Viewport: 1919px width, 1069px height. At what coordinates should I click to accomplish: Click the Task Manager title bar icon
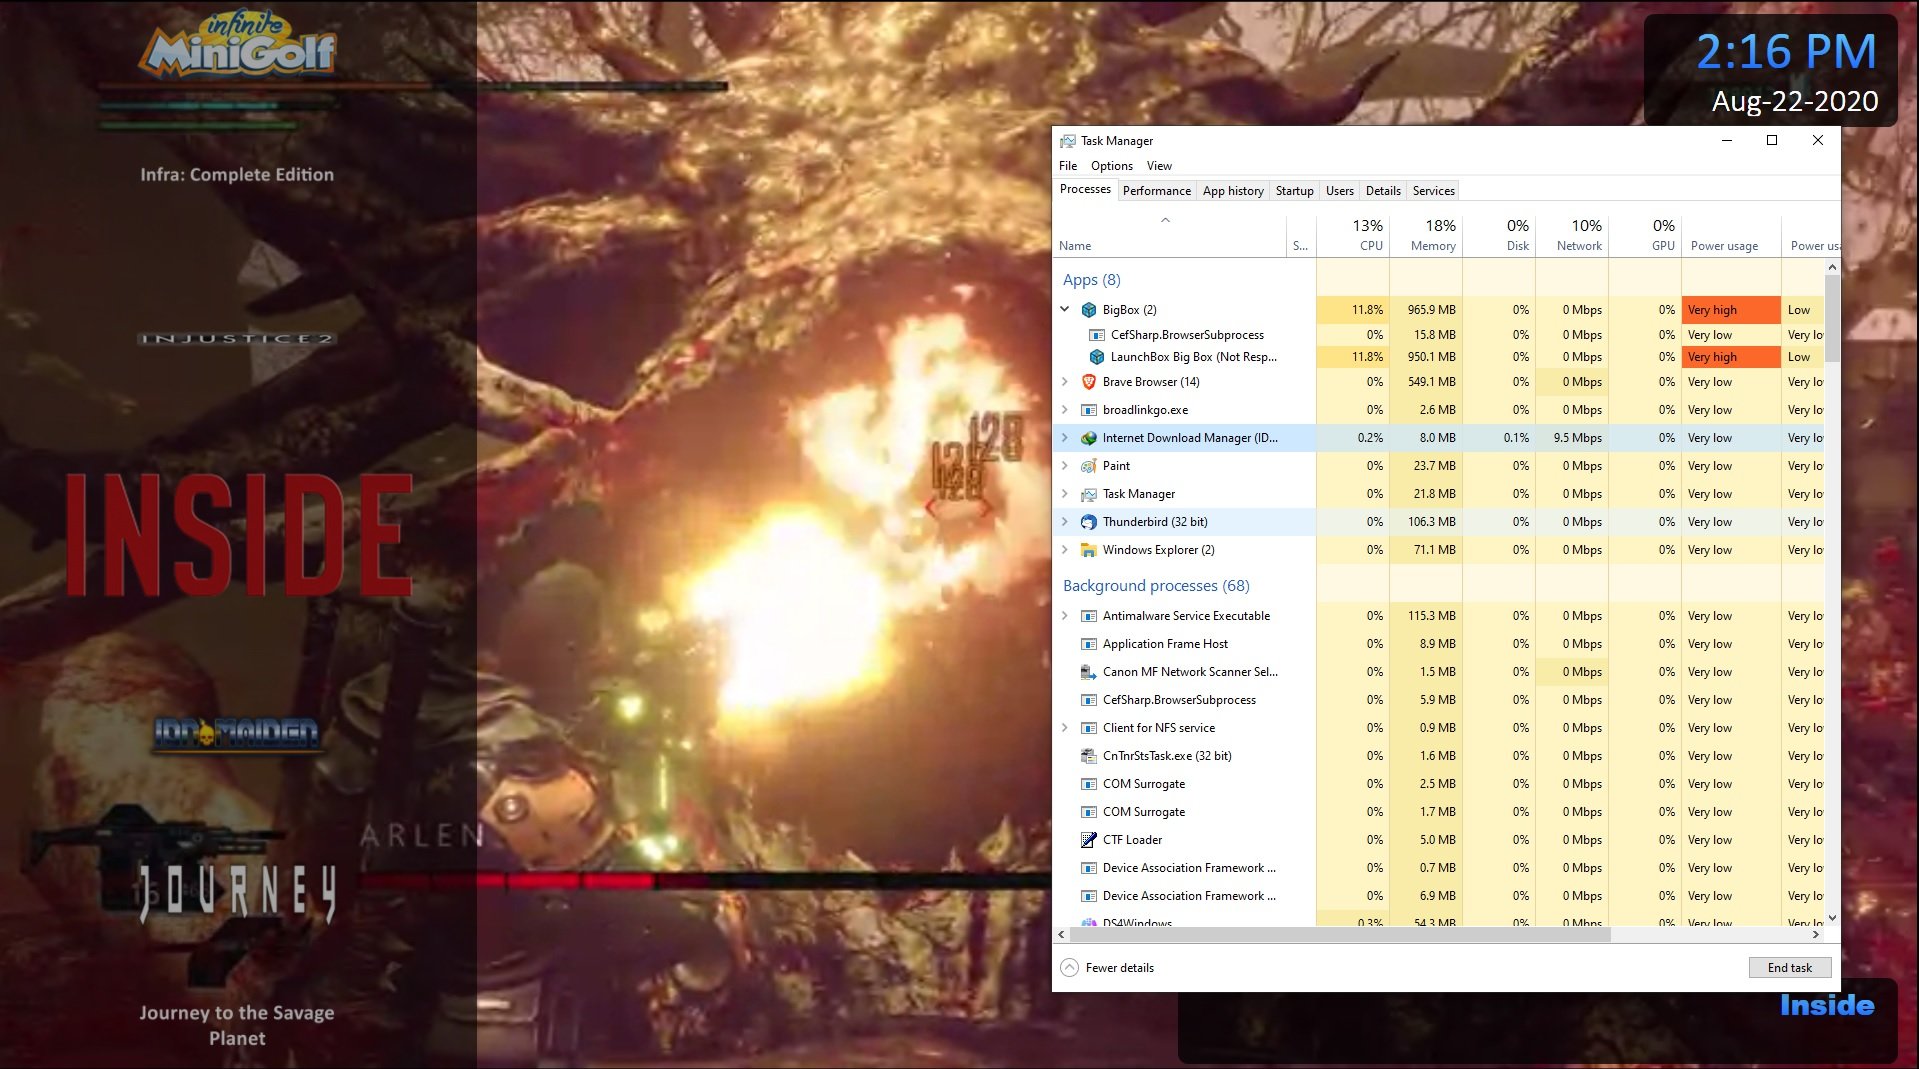(1068, 141)
